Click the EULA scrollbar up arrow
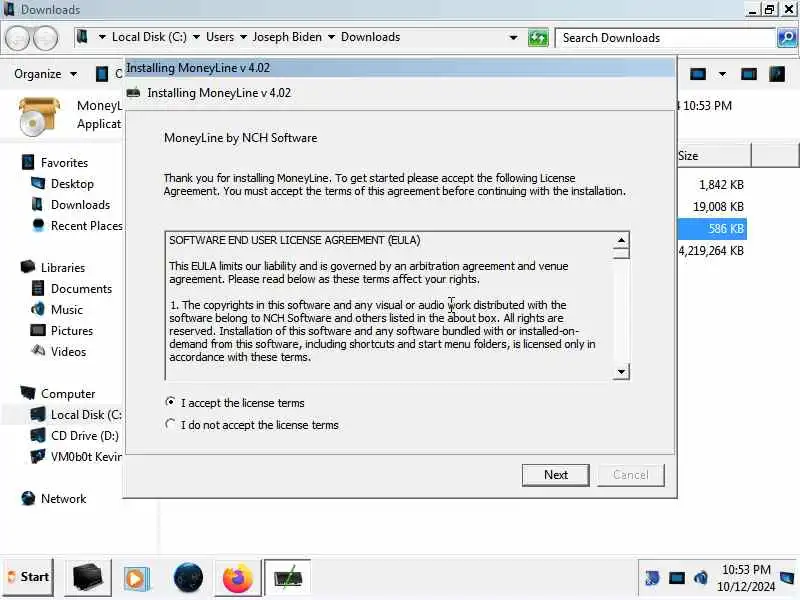This screenshot has height=600, width=800. pos(621,239)
